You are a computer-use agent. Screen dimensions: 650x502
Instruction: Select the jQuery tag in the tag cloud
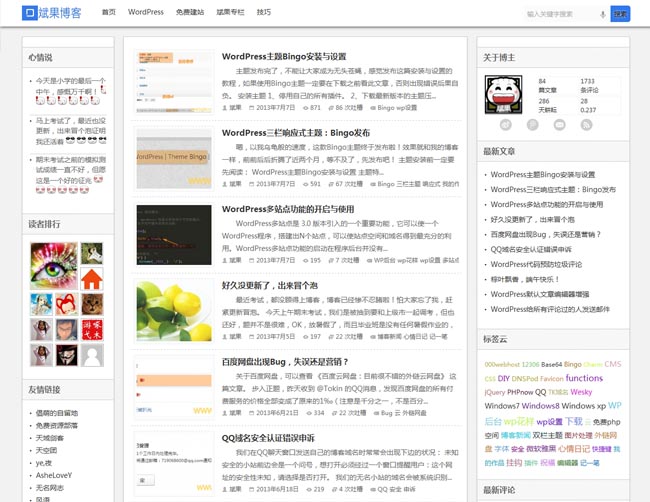tap(495, 392)
